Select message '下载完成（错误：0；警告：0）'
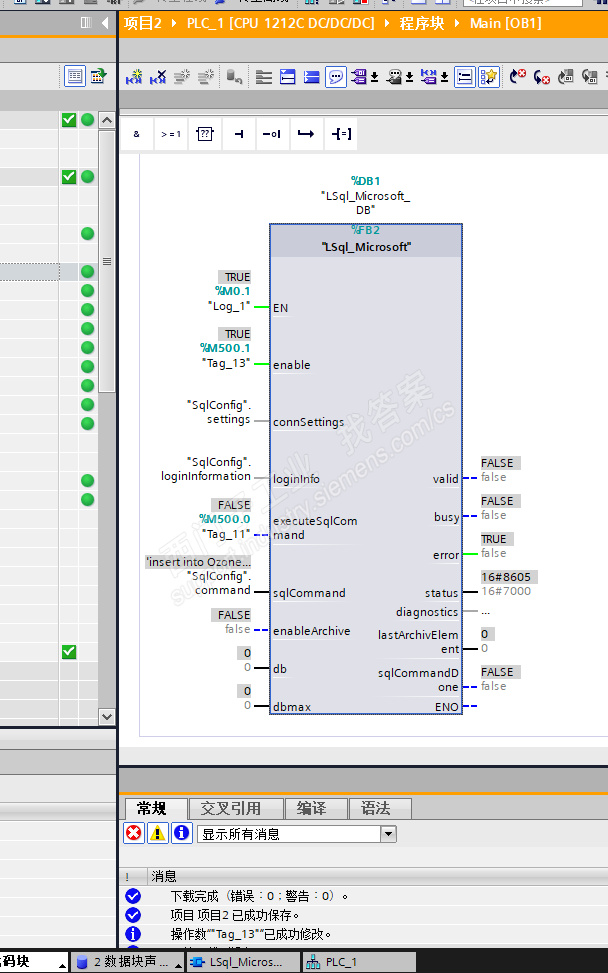The height and width of the screenshot is (973, 608). click(259, 896)
